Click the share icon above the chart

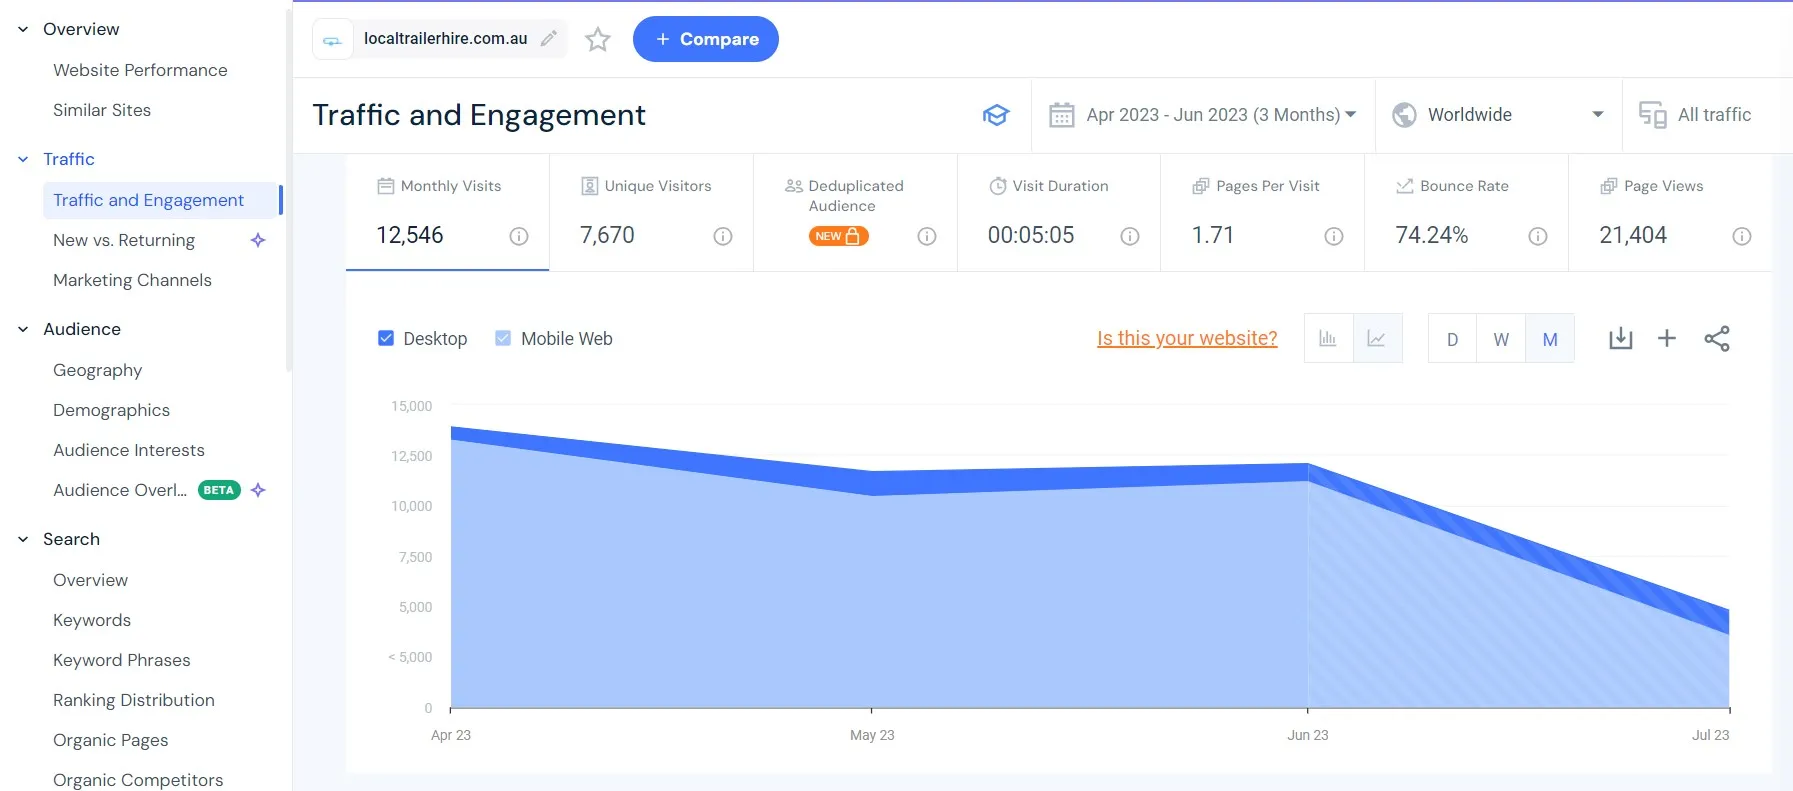coord(1716,339)
